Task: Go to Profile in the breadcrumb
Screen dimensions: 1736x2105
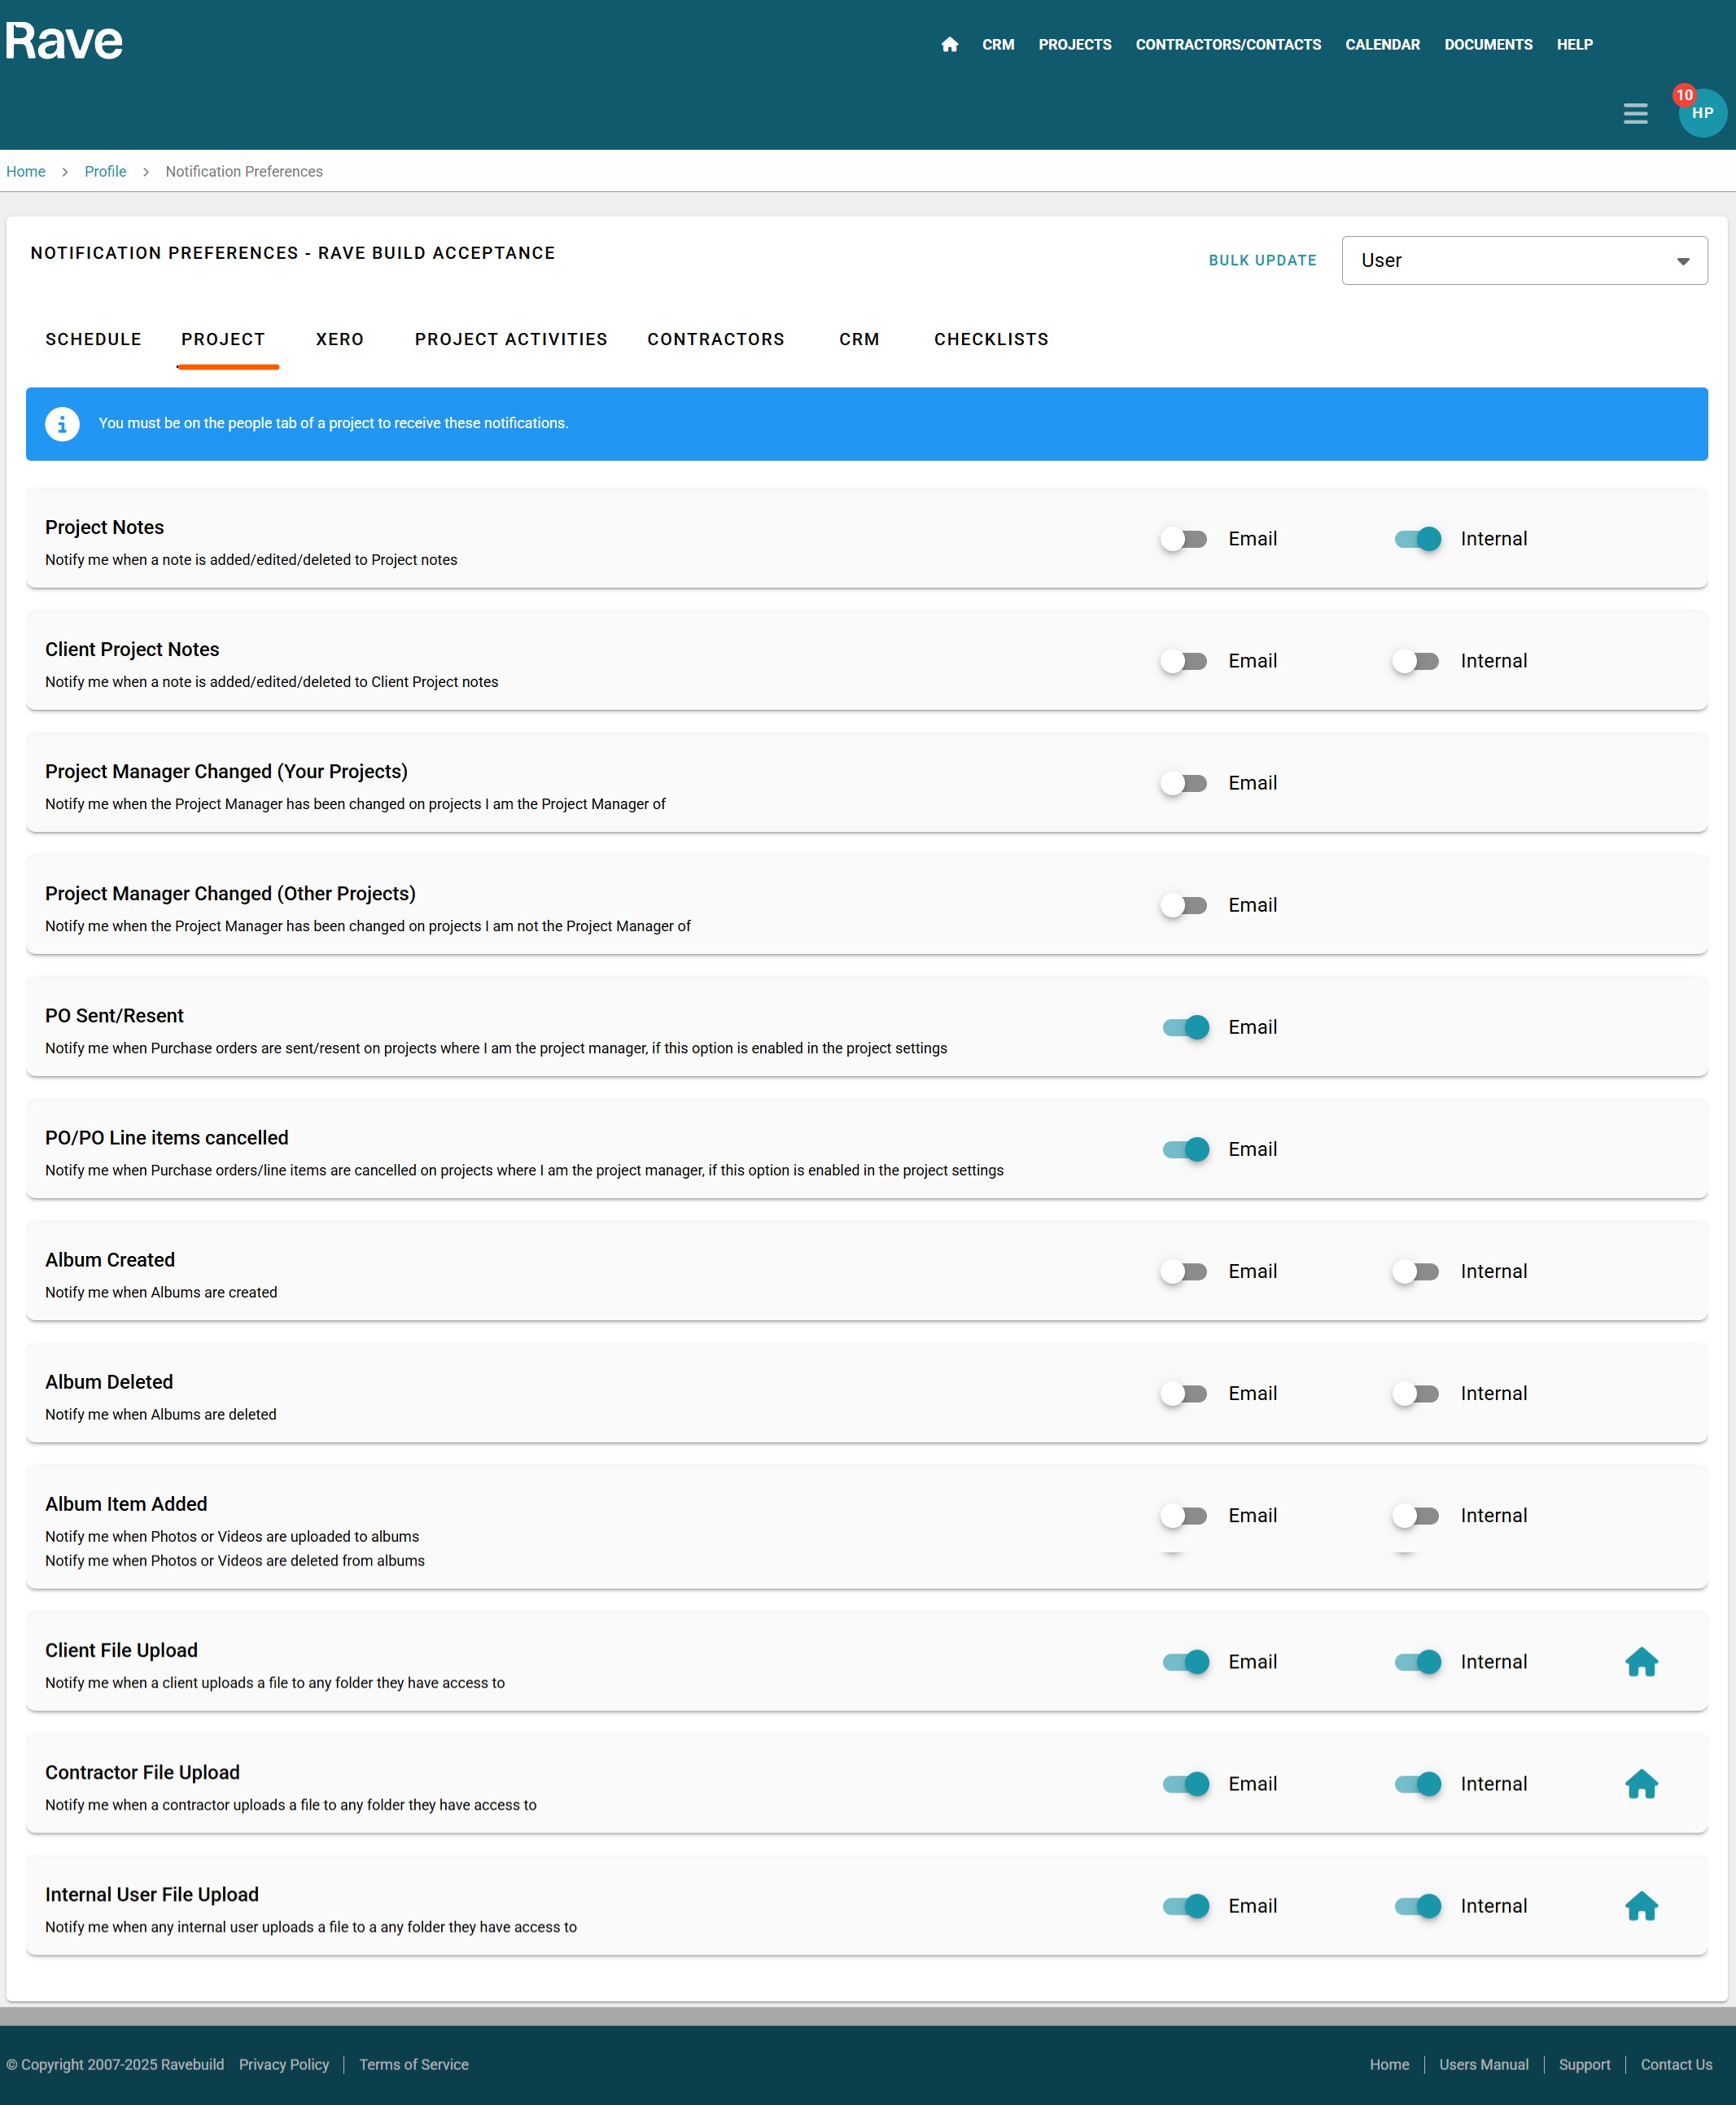Action: point(105,171)
